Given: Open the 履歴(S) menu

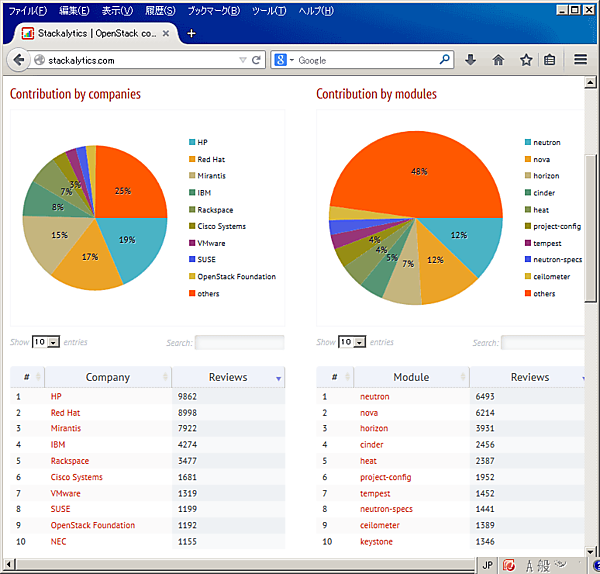Looking at the screenshot, I should 160,11.
